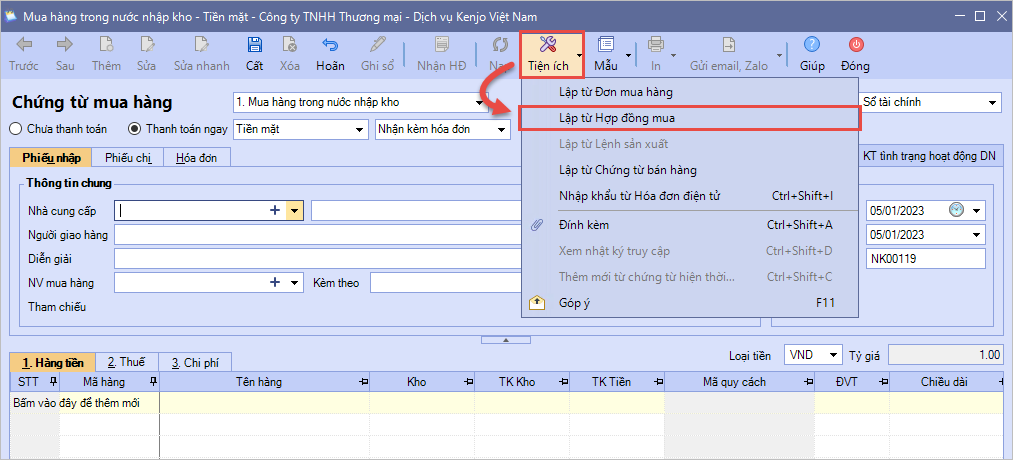The height and width of the screenshot is (460, 1013).
Task: Expand the Tiền mặt payment method dropdown
Action: point(360,128)
